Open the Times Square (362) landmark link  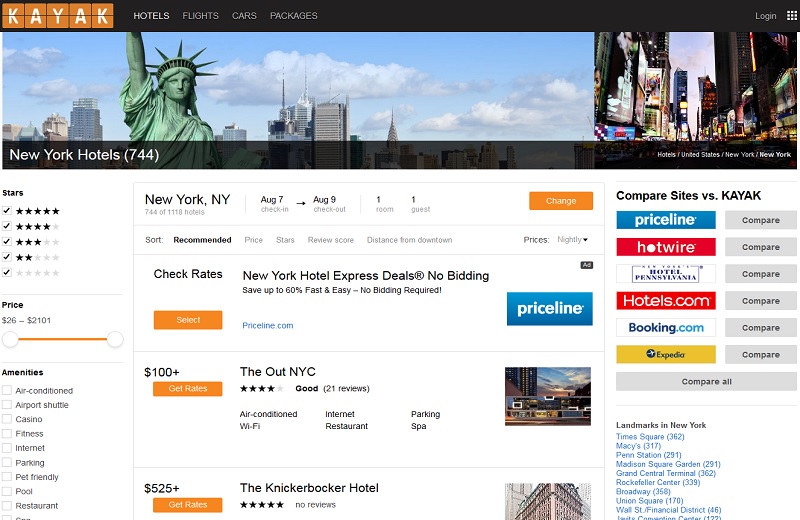click(x=650, y=437)
